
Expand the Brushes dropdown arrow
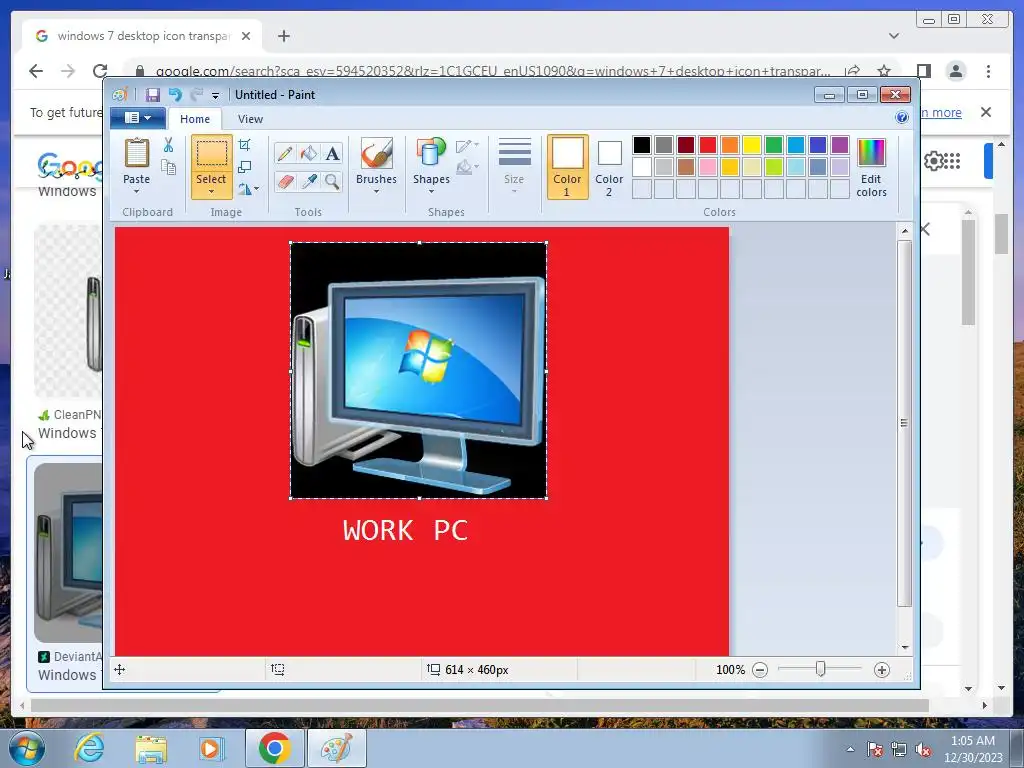click(376, 191)
